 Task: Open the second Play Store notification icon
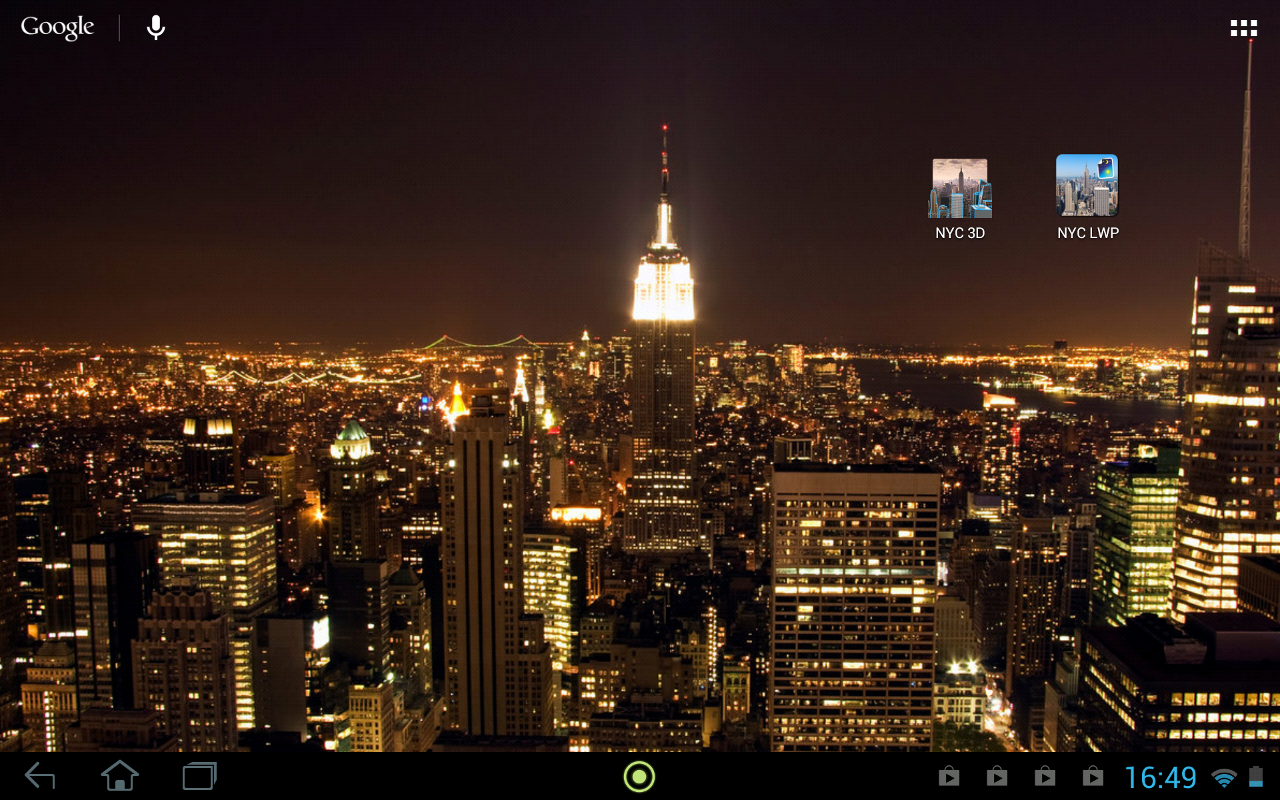coord(997,776)
